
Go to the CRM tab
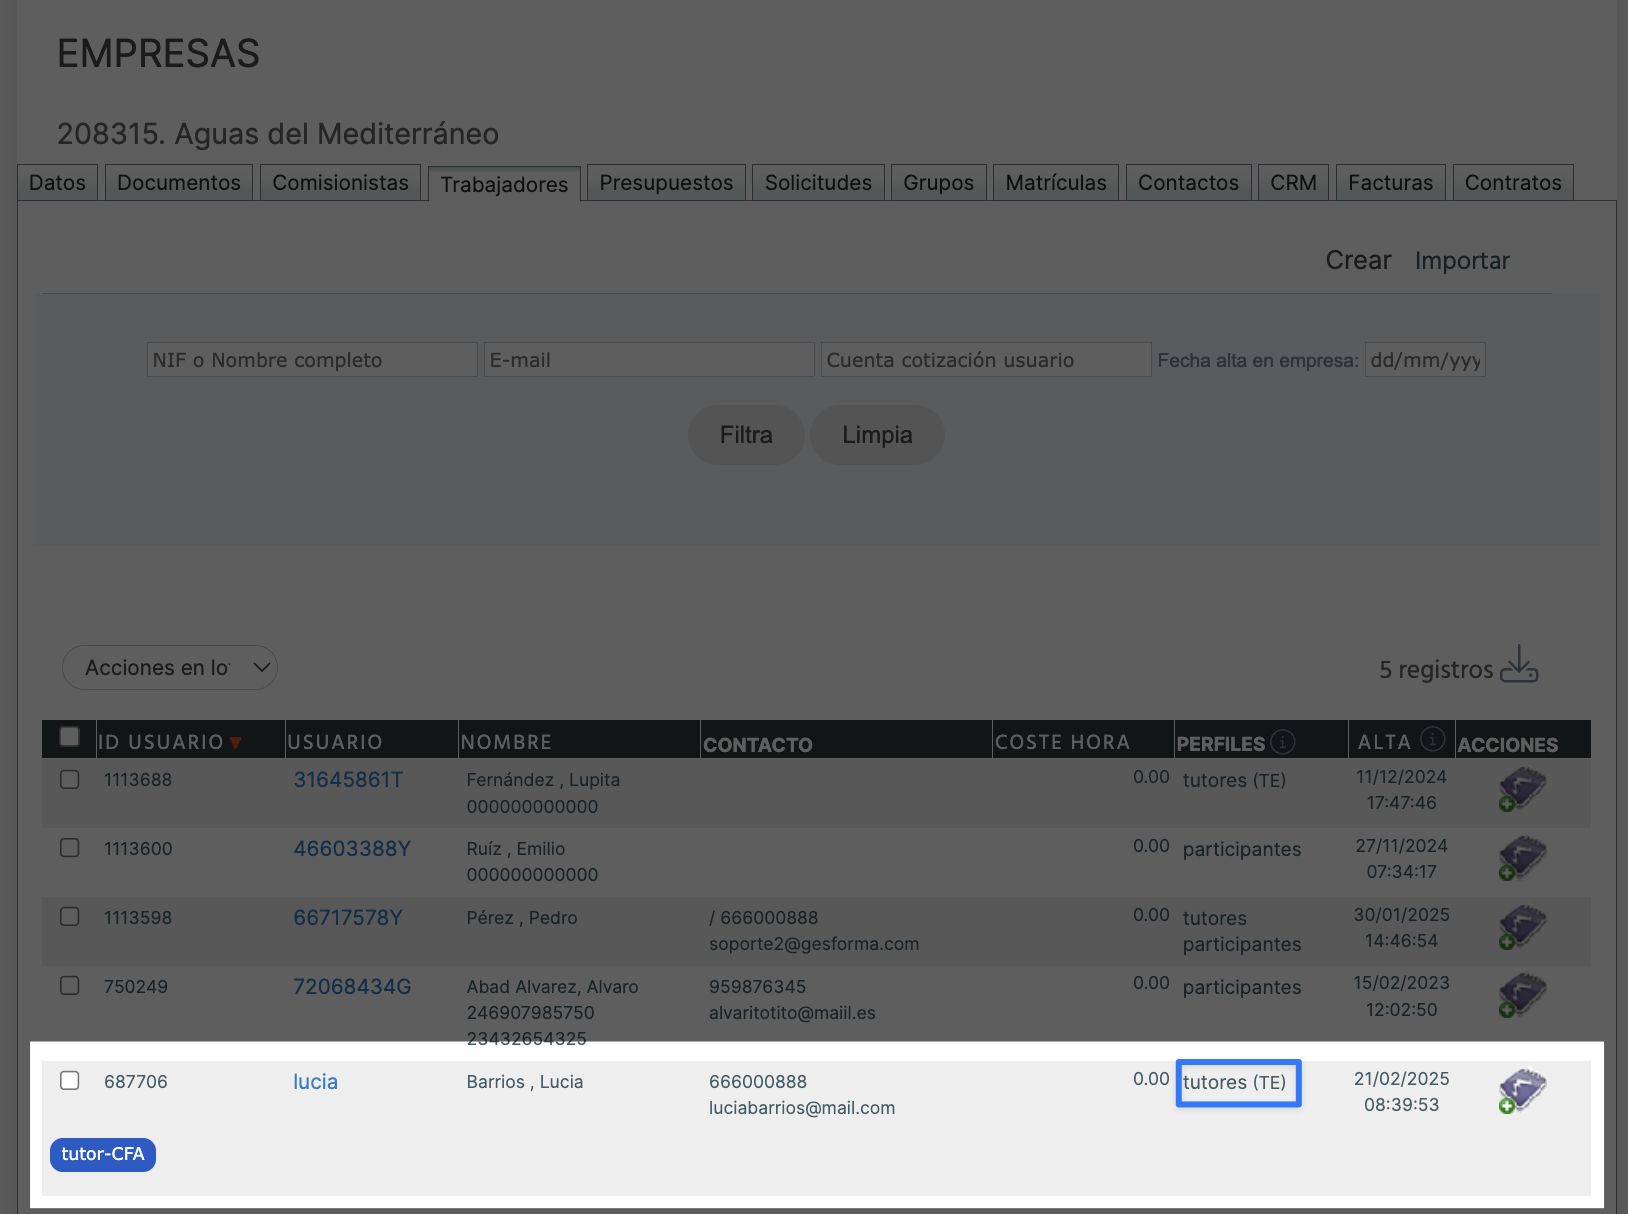click(x=1293, y=183)
